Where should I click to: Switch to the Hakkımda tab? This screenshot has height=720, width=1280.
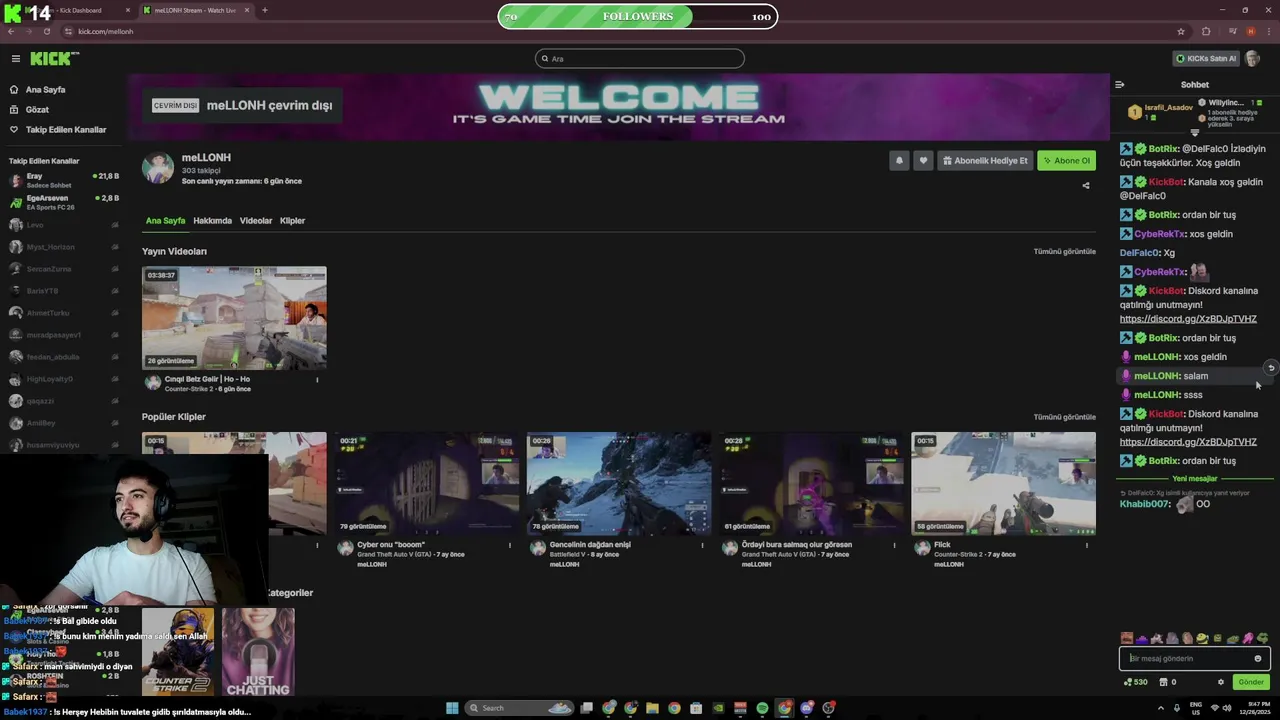(212, 220)
